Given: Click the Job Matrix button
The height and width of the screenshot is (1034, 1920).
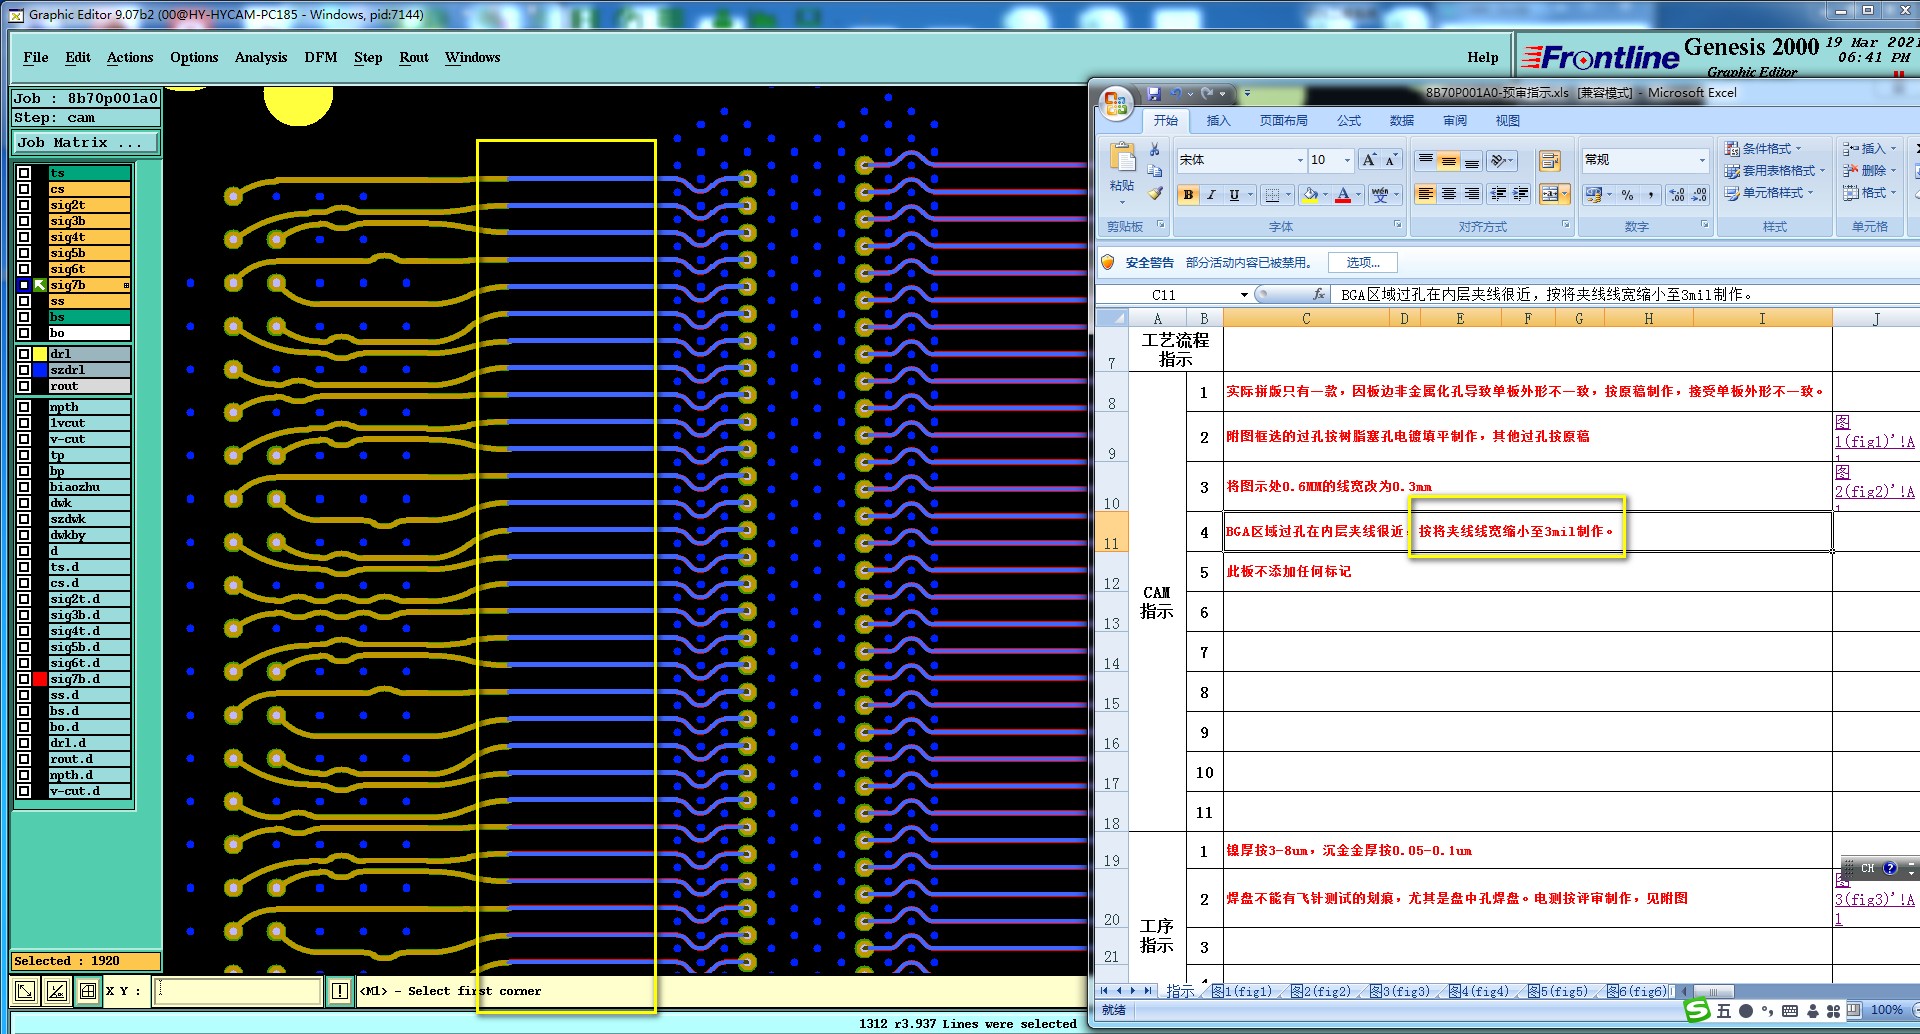Looking at the screenshot, I should click(85, 143).
